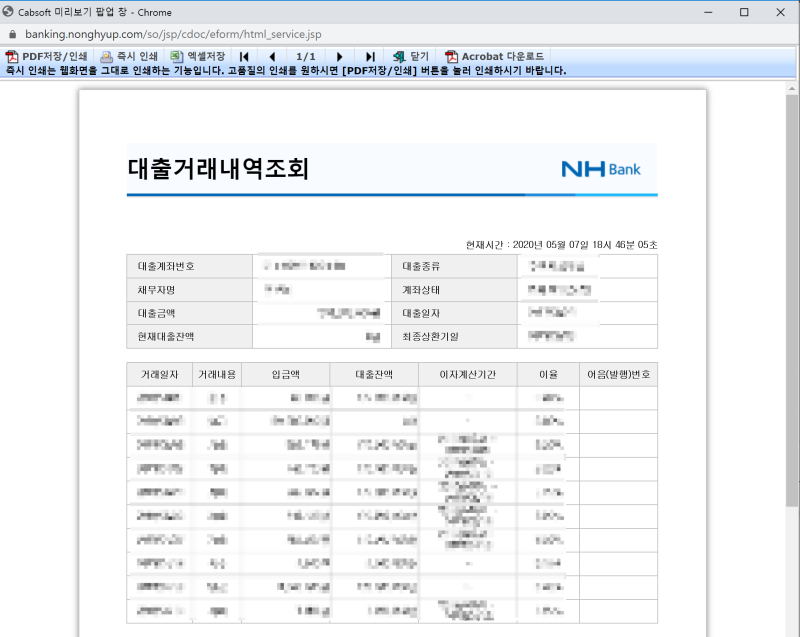Go to first page arrow
800x637 pixels.
244,57
